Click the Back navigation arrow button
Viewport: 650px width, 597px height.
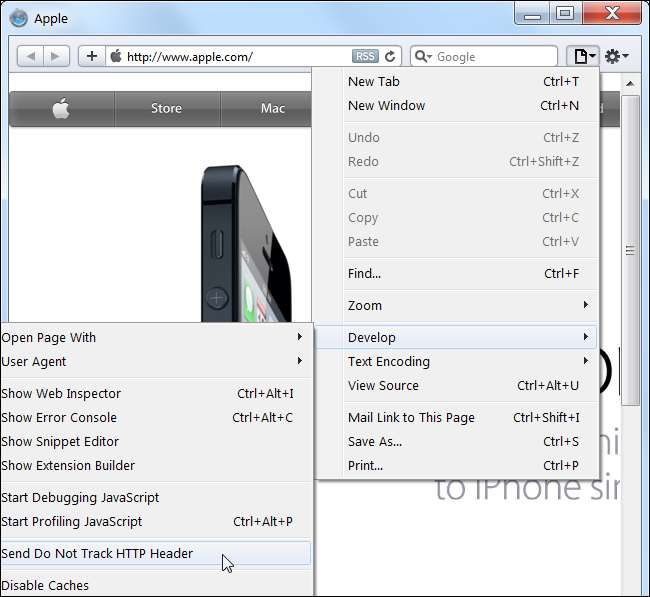pyautogui.click(x=30, y=56)
